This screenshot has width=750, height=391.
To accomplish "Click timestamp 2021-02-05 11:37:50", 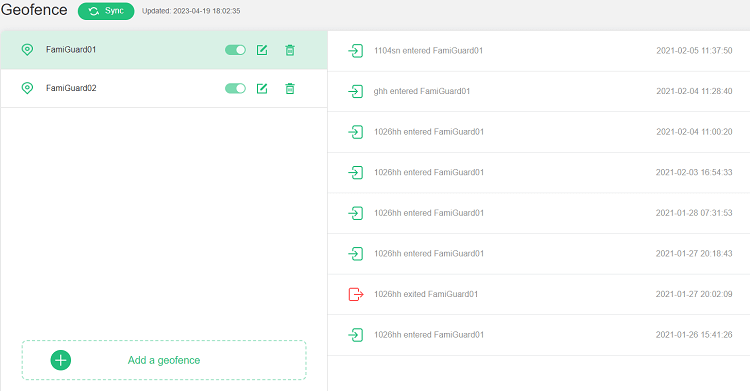I will [x=694, y=50].
